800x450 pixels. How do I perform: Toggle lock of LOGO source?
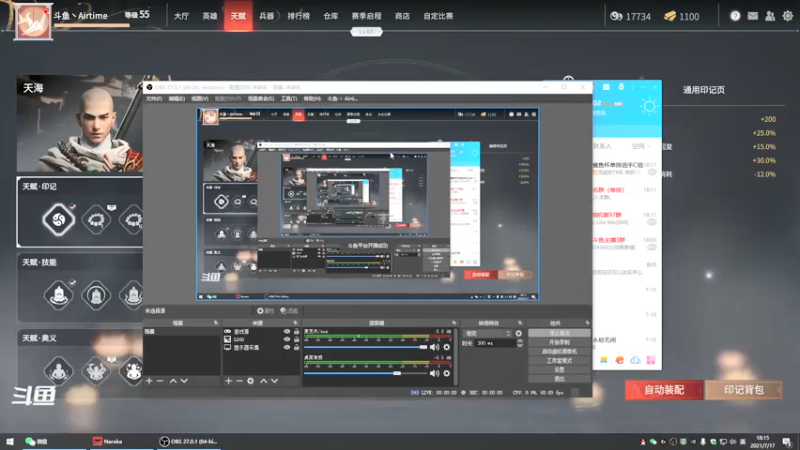click(x=296, y=339)
